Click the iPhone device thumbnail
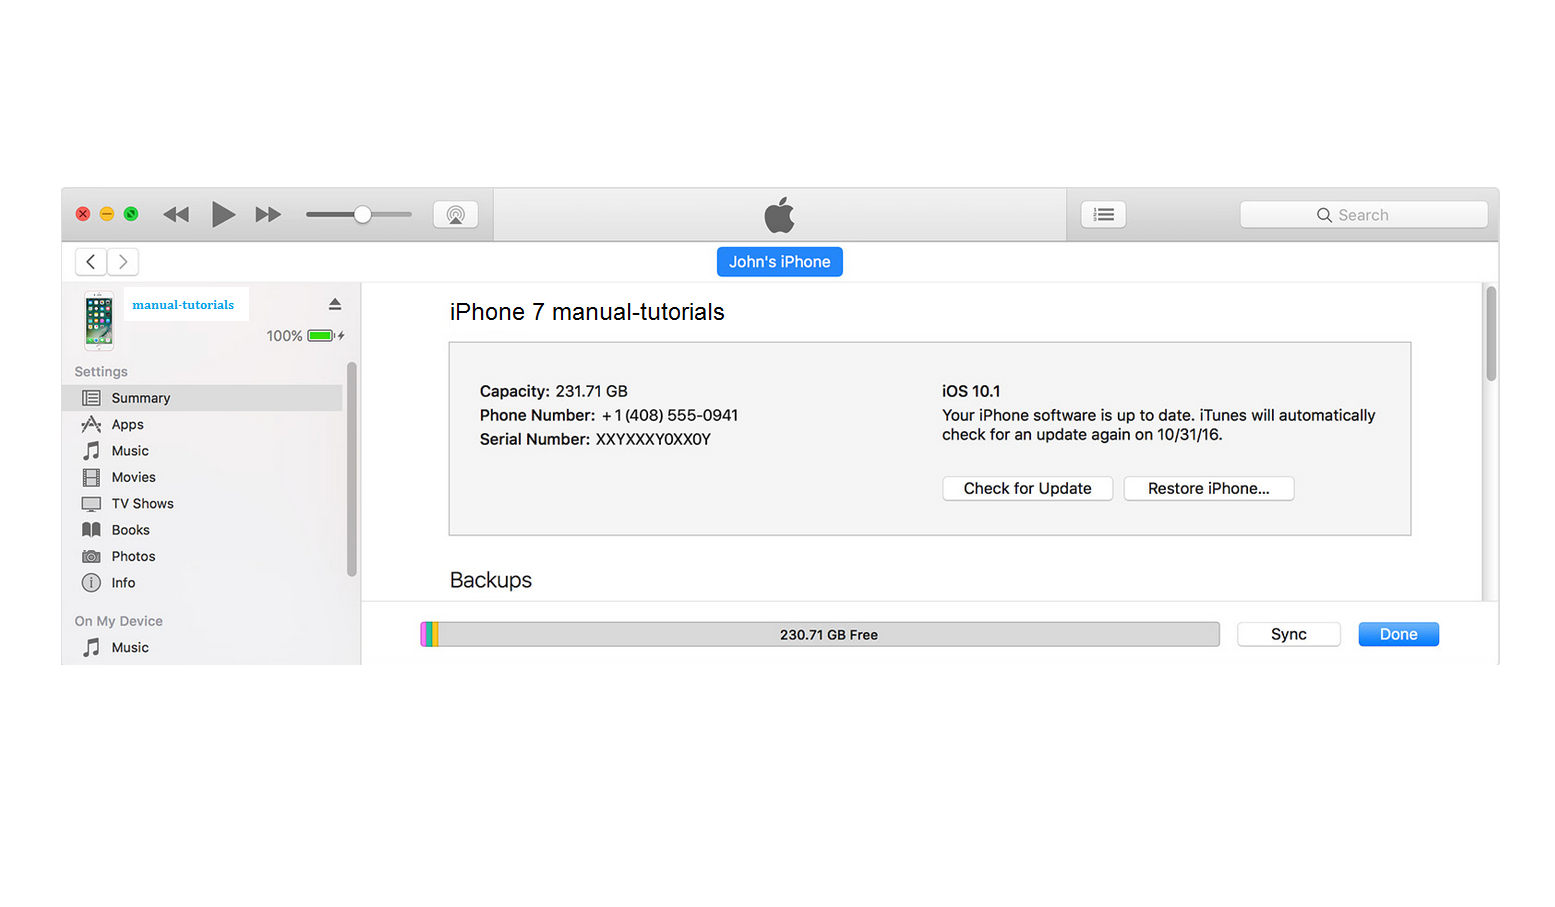This screenshot has height=907, width=1555. 98,321
